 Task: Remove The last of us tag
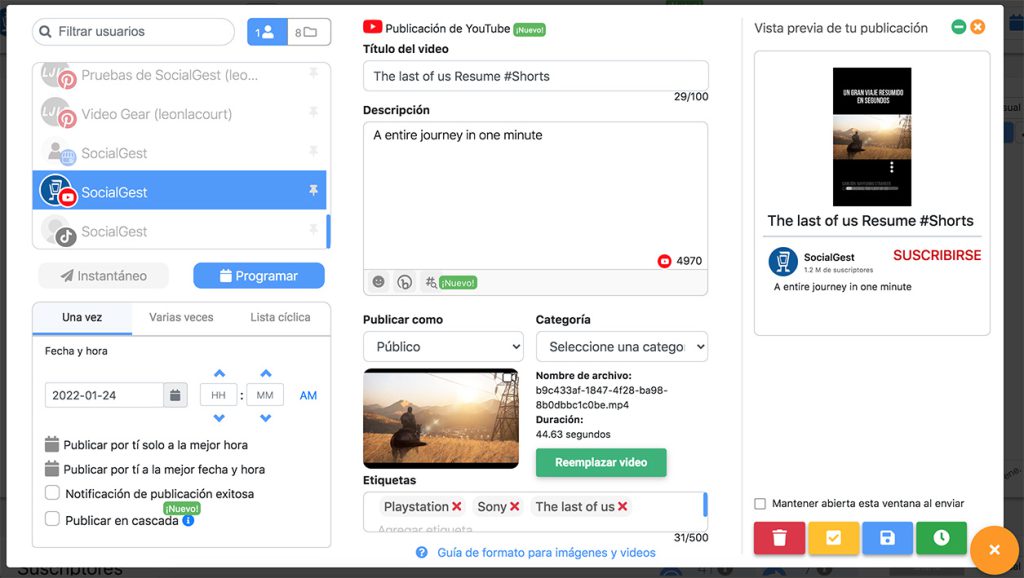point(622,506)
